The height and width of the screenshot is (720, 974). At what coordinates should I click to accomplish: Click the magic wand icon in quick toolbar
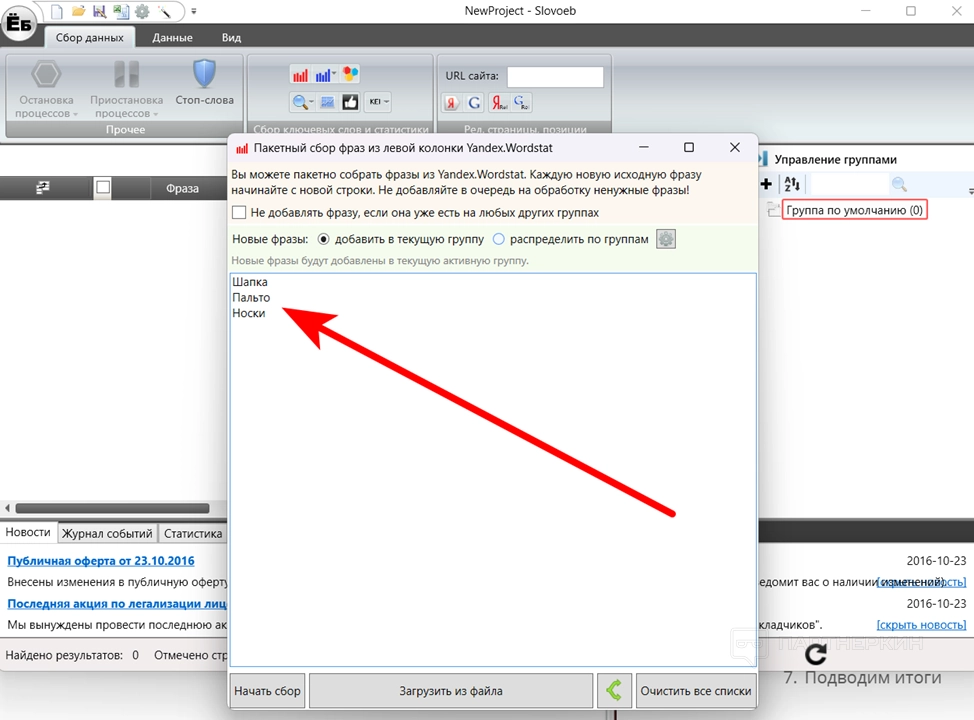point(165,11)
